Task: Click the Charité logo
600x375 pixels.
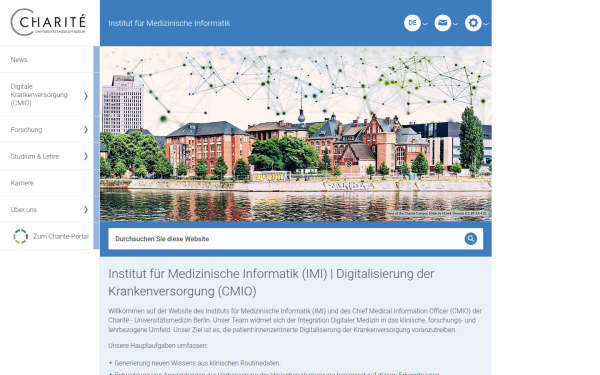Action: 48,22
